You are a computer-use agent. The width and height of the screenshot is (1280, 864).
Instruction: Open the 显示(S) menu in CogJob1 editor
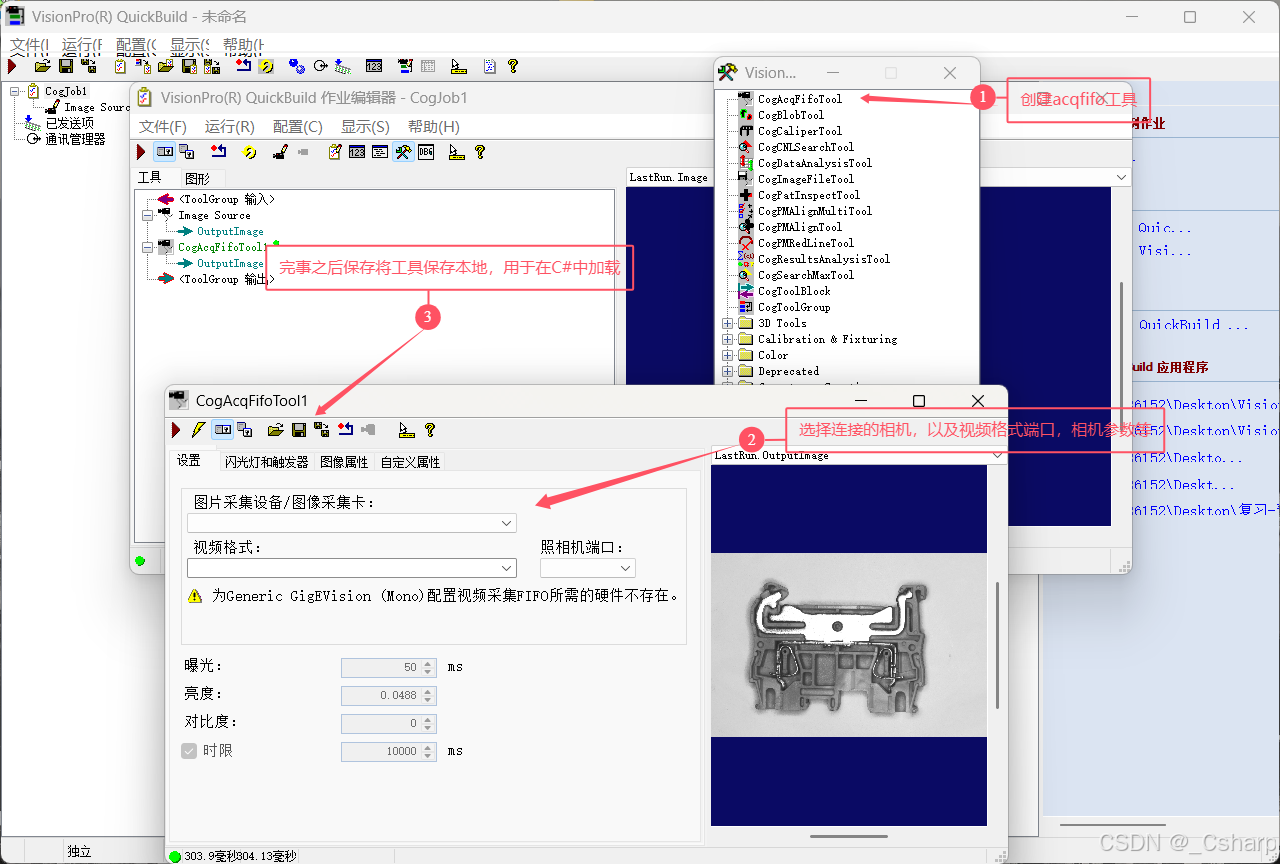[365, 127]
